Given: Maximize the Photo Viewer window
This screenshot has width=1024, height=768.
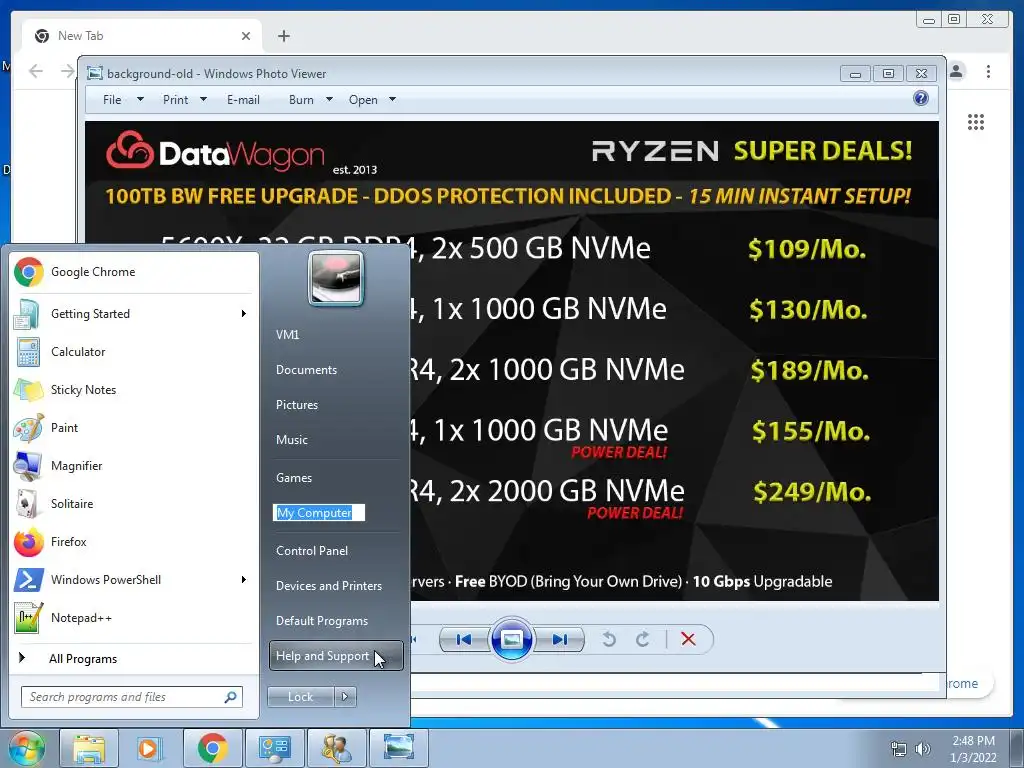Looking at the screenshot, I should (x=888, y=74).
